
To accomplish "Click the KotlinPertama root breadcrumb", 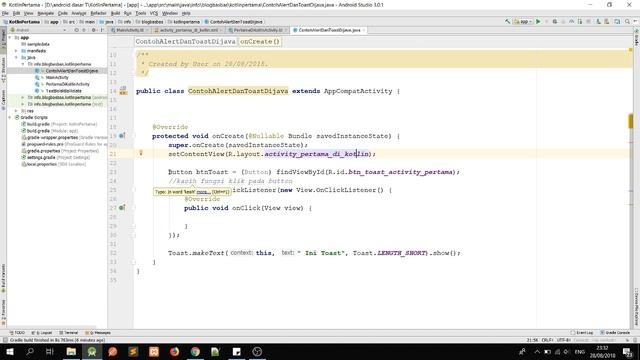I will 21,22.
